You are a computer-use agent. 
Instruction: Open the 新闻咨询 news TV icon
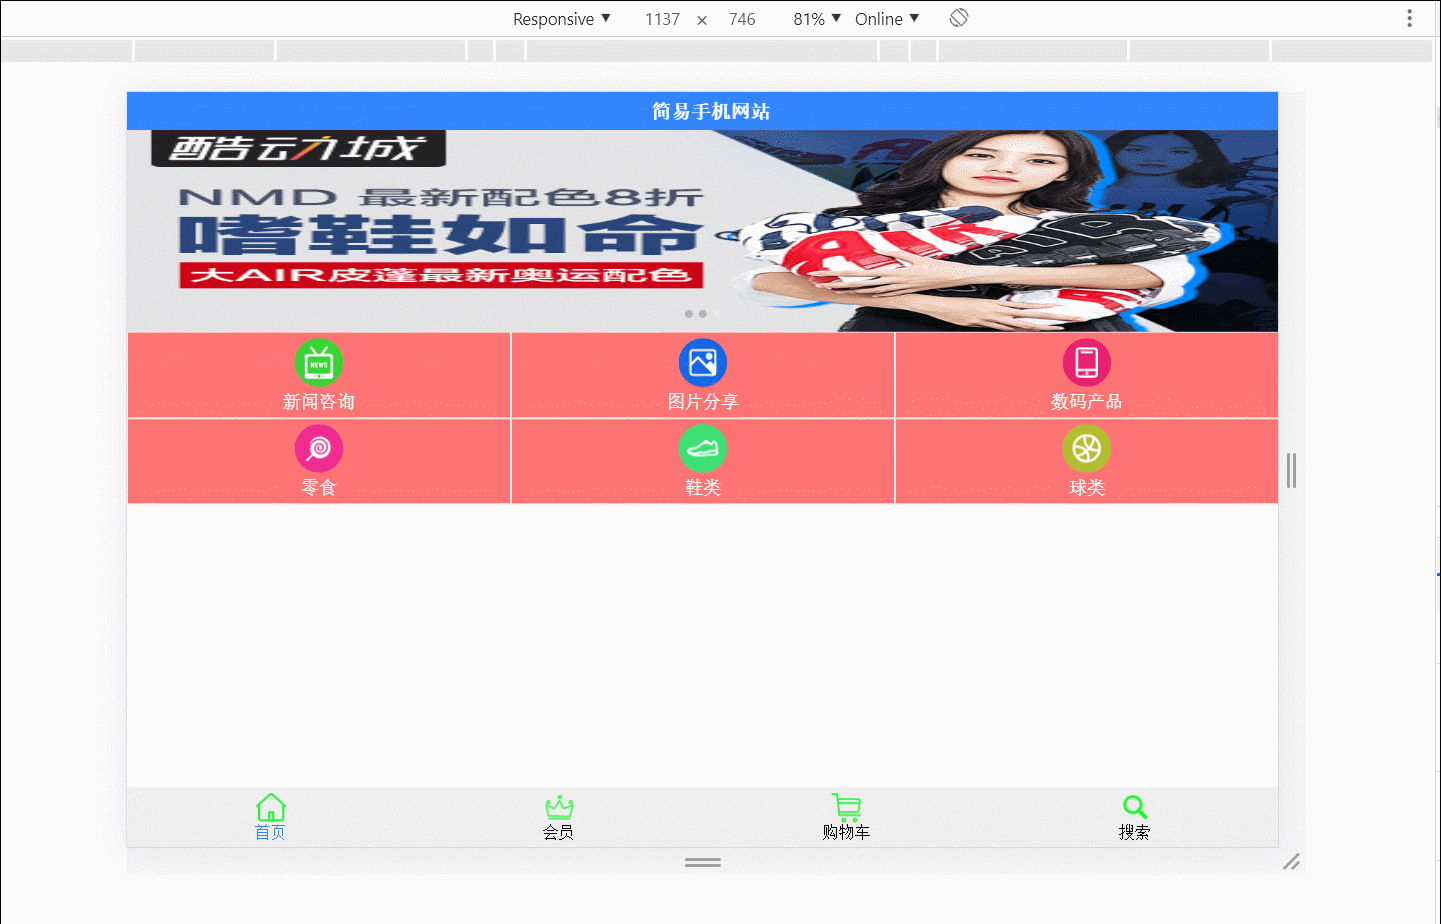(319, 363)
